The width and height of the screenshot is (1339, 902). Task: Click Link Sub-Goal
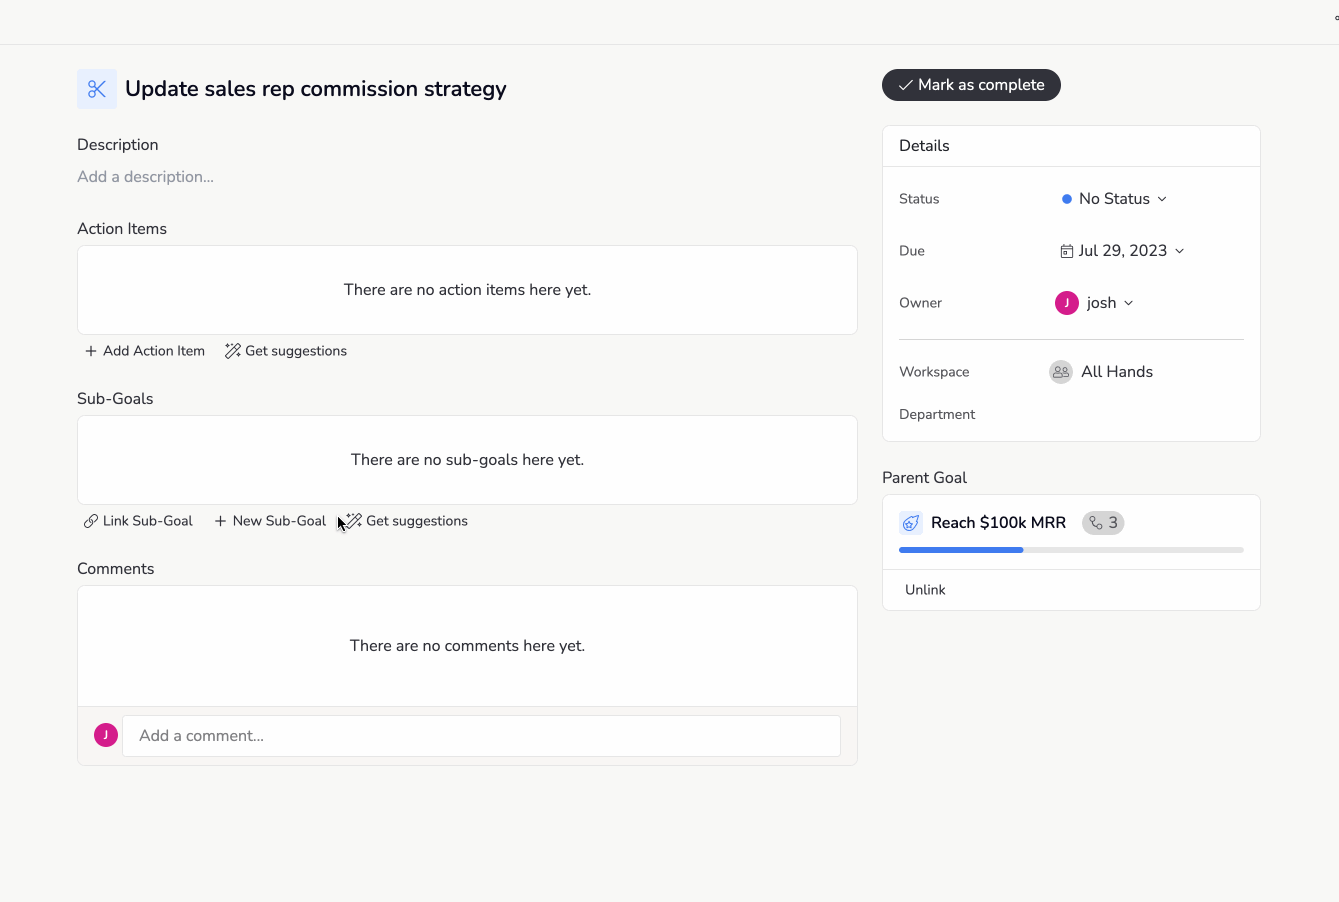pyautogui.click(x=138, y=521)
